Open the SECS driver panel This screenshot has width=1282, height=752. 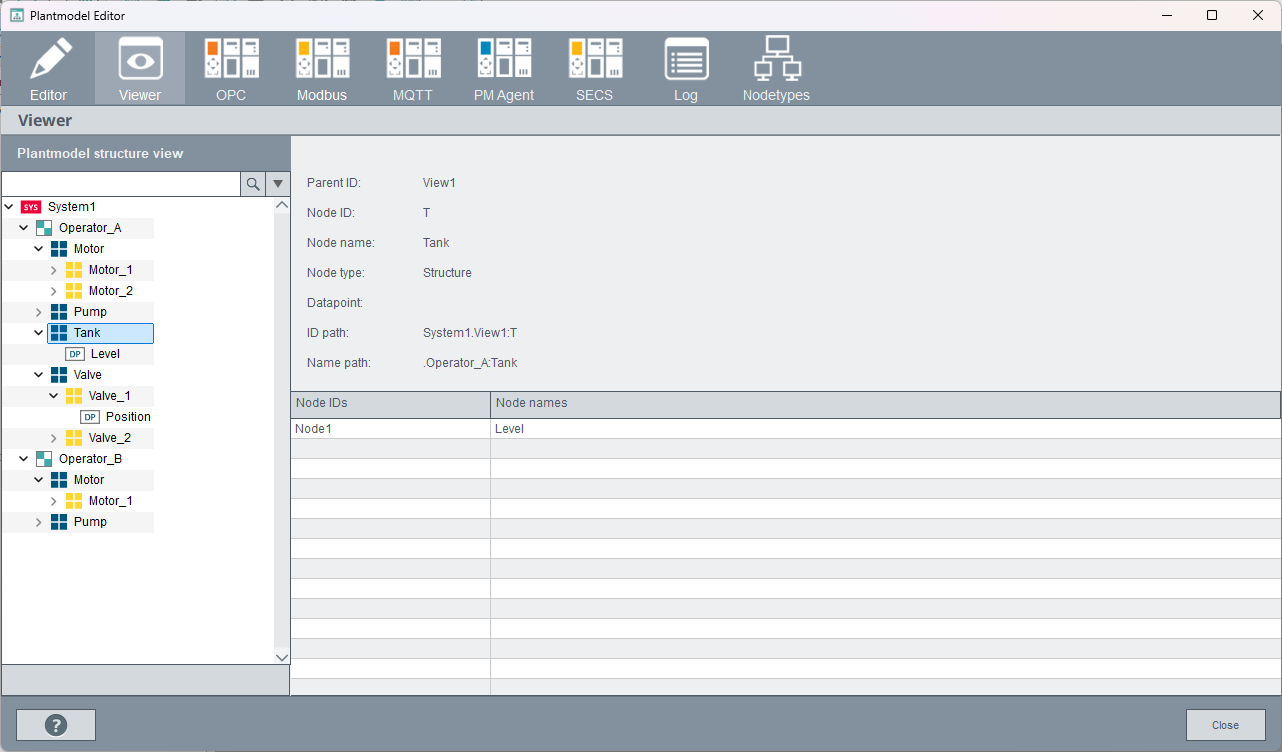[x=595, y=68]
